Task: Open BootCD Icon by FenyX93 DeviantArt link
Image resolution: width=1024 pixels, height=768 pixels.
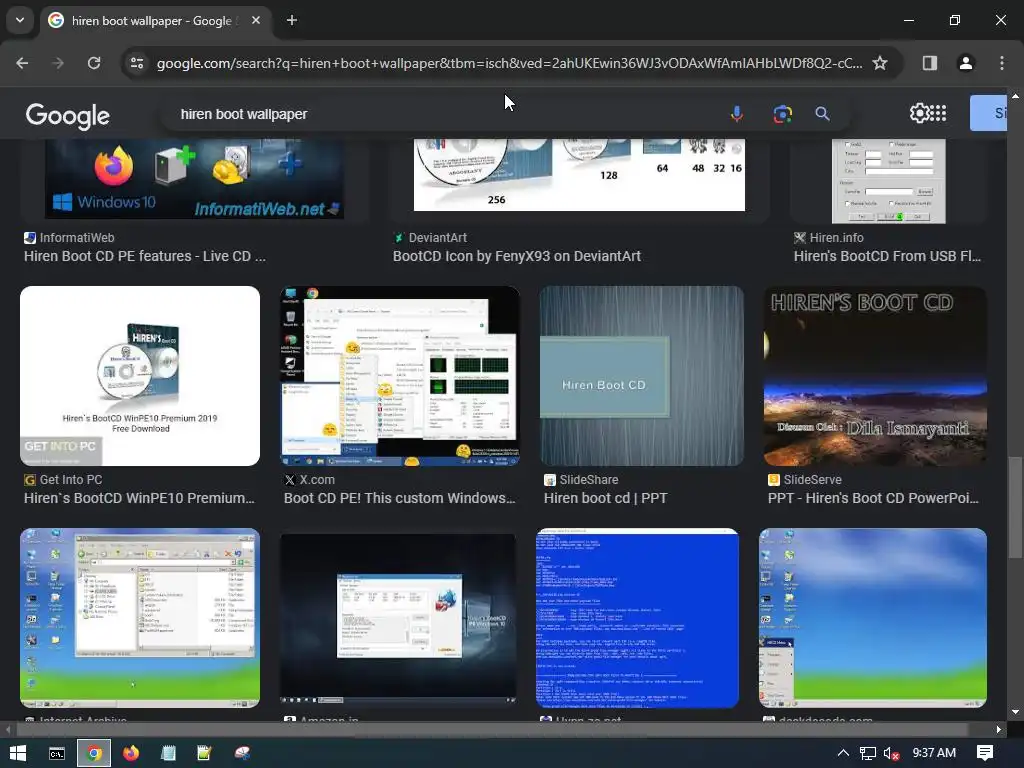Action: (x=517, y=256)
